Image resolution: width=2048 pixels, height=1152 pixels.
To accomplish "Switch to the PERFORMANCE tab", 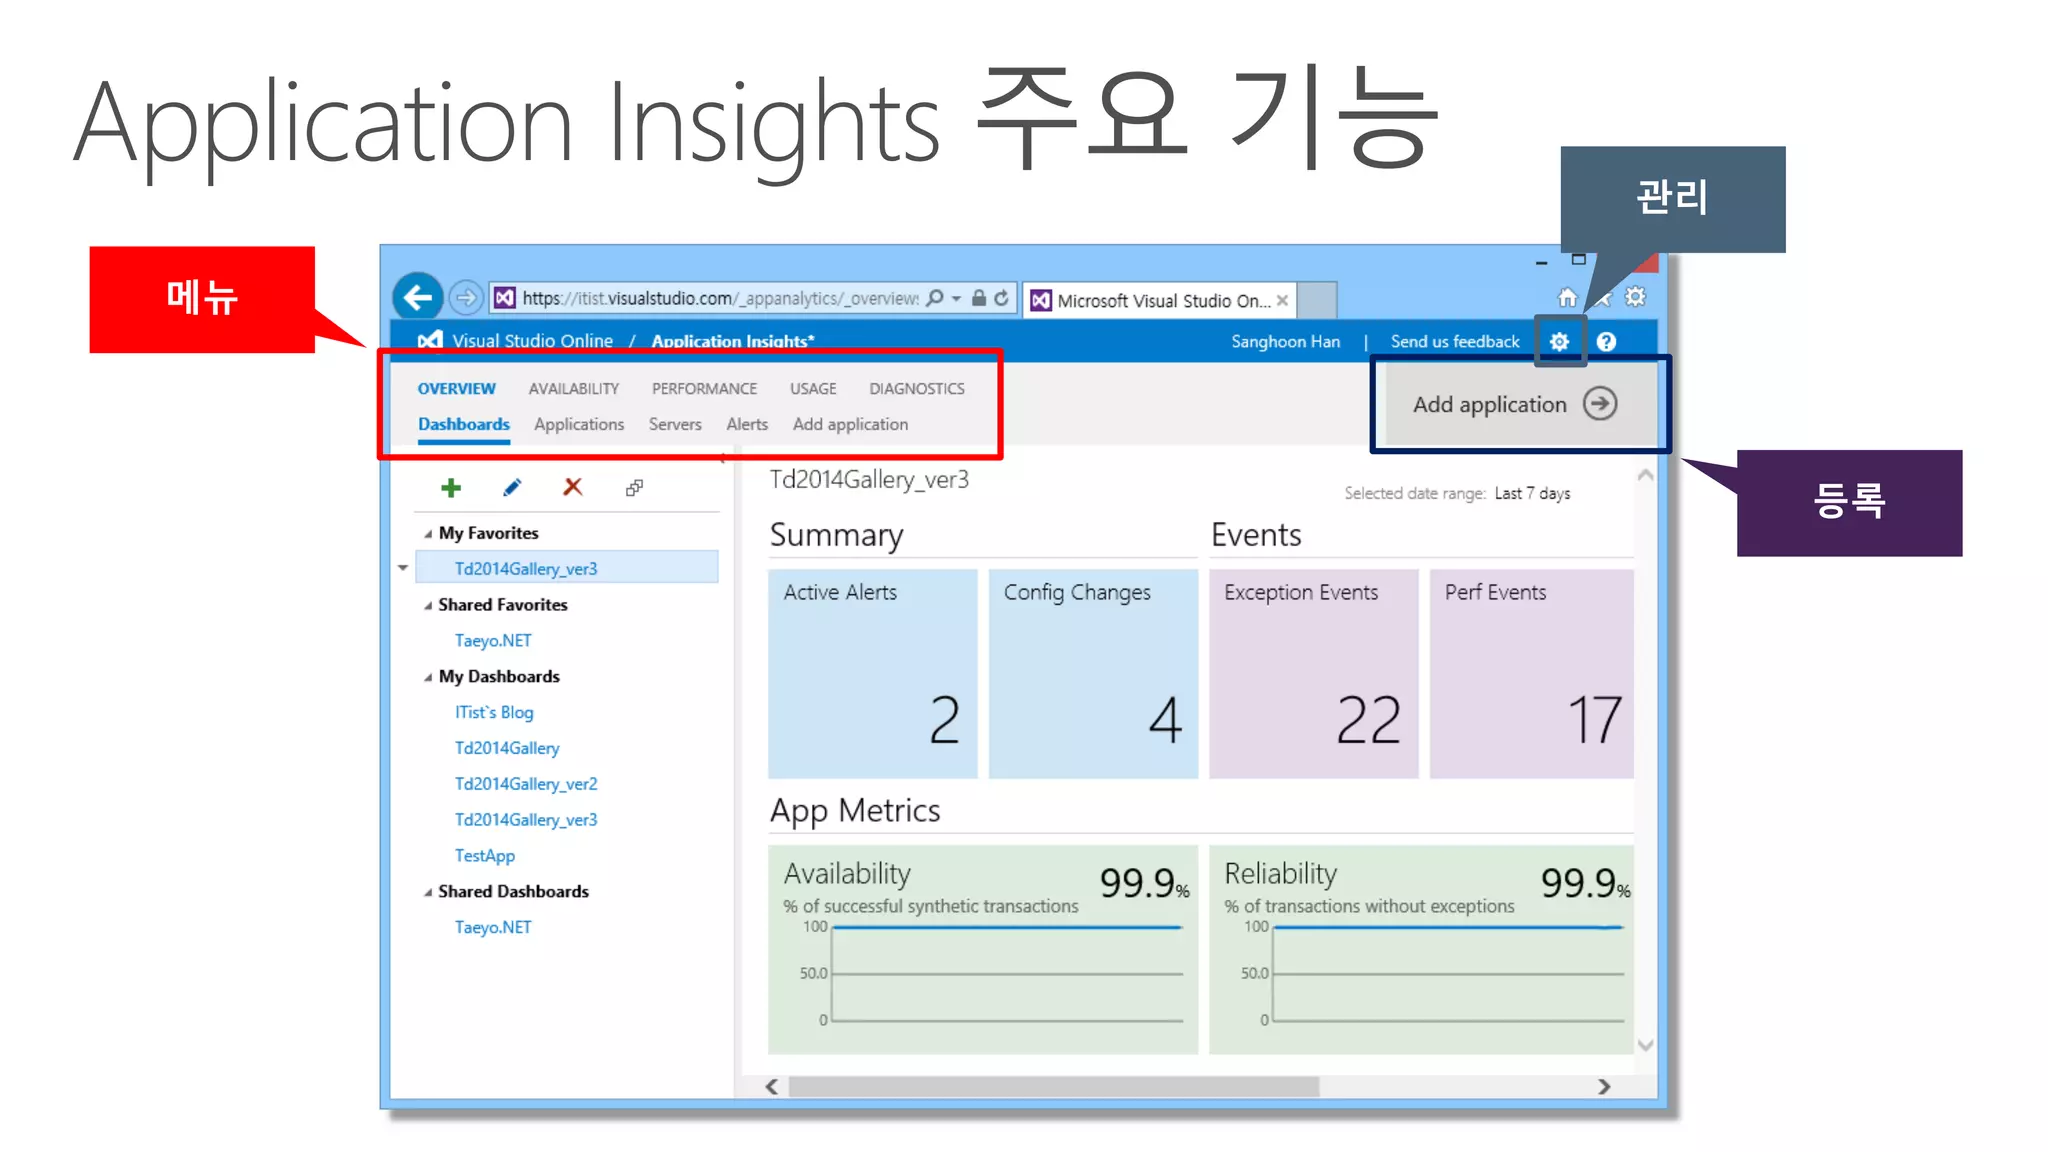I will pyautogui.click(x=704, y=388).
